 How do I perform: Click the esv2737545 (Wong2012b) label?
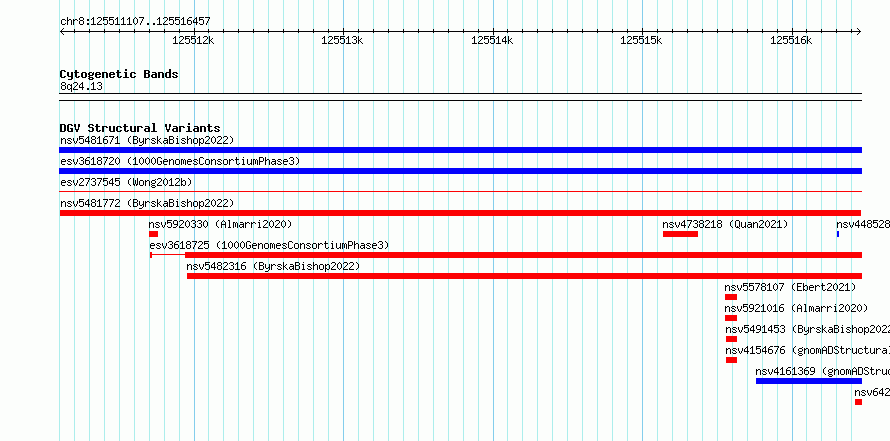pos(126,182)
